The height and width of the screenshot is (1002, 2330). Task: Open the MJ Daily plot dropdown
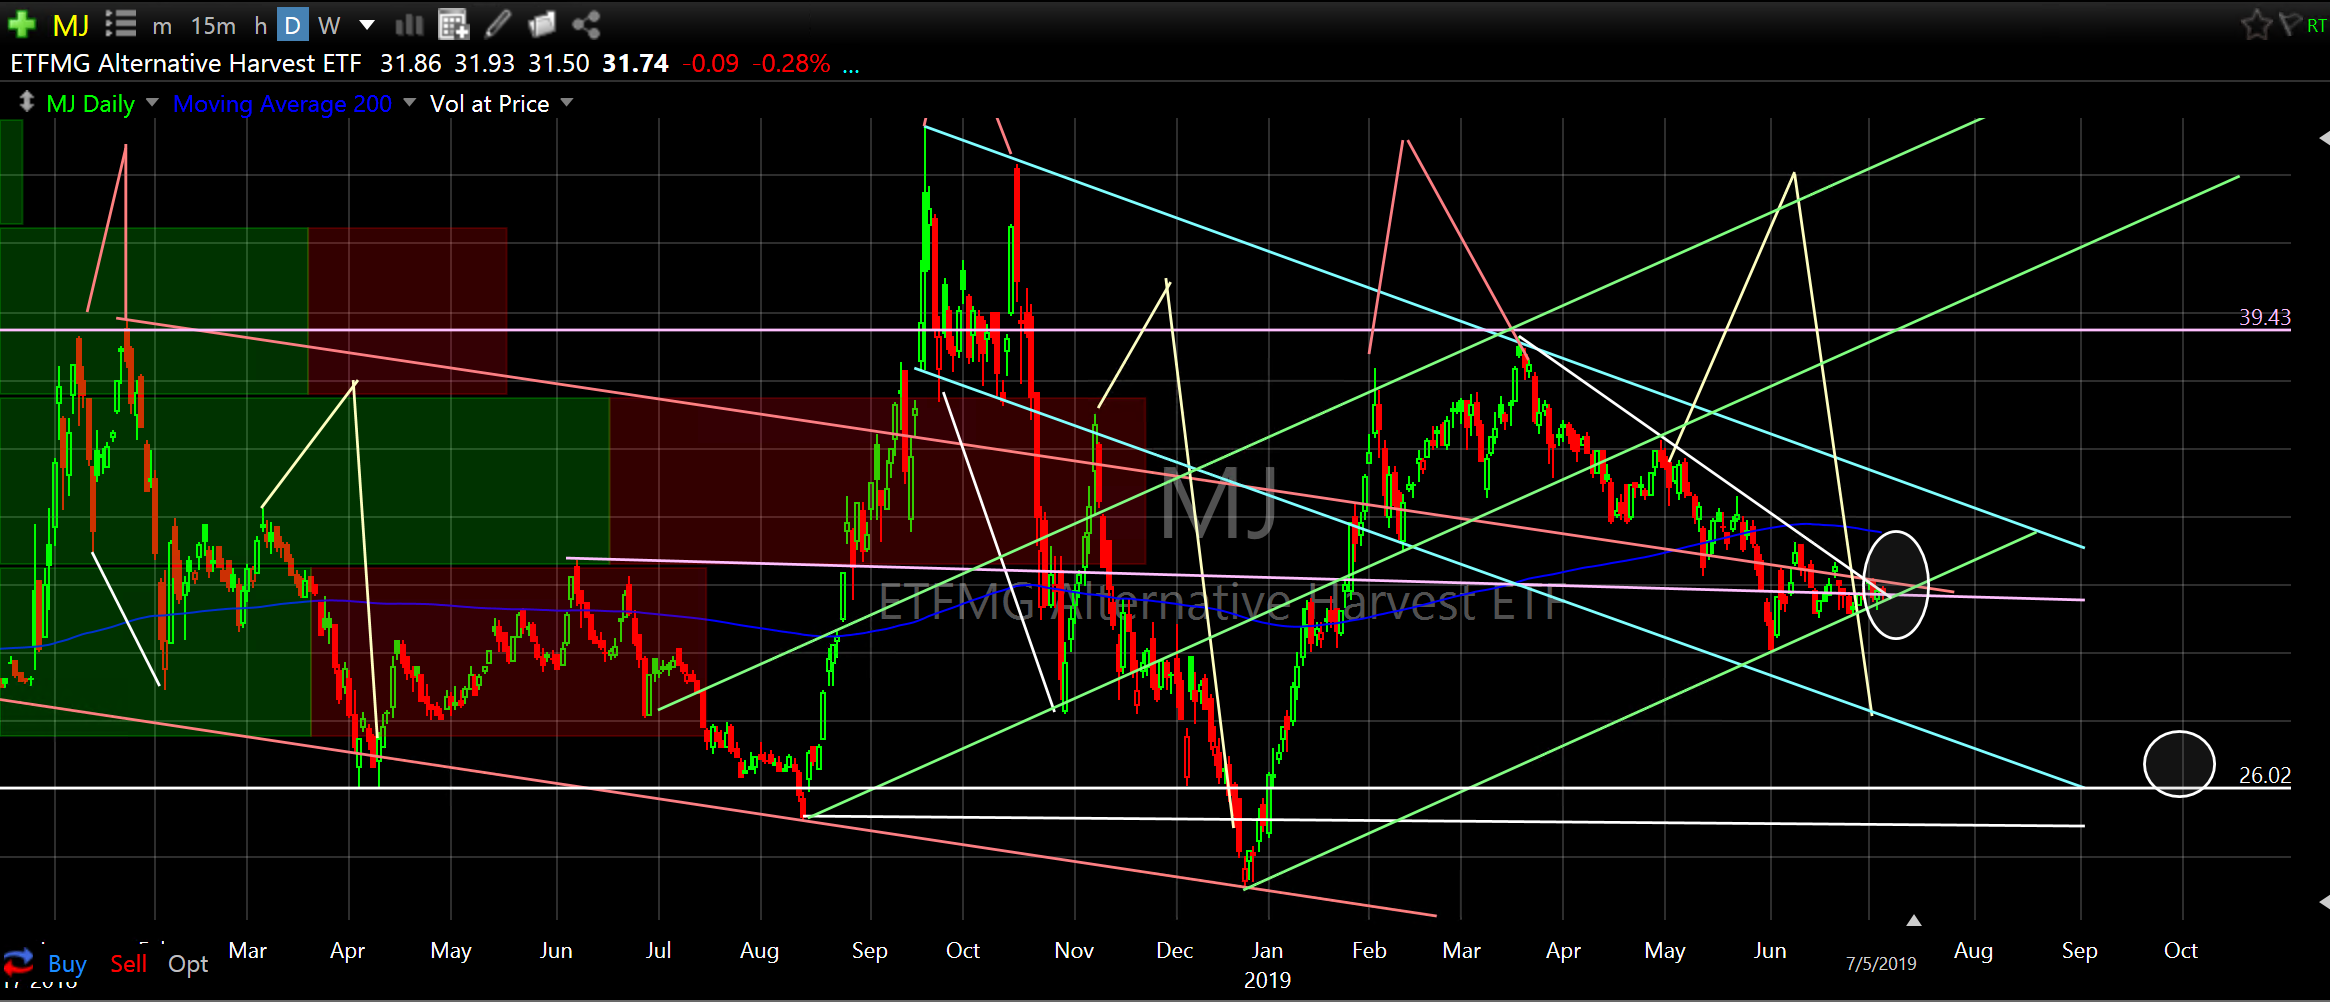(x=152, y=103)
